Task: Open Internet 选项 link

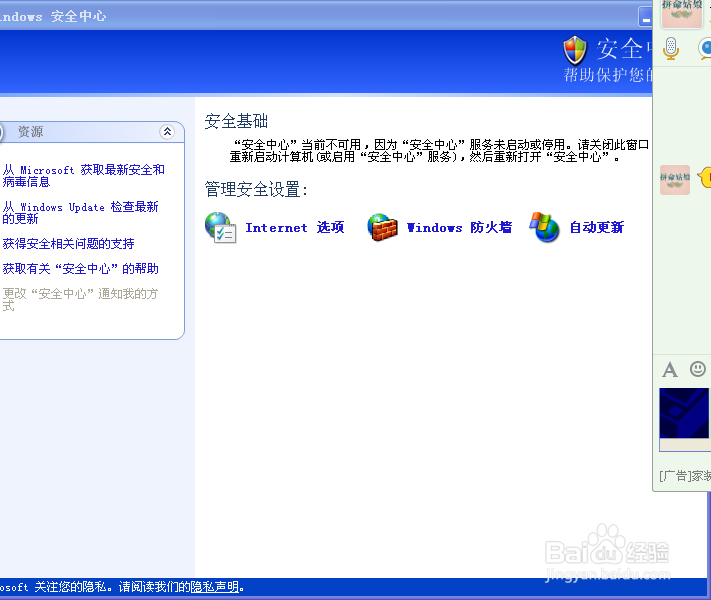Action: [x=295, y=227]
